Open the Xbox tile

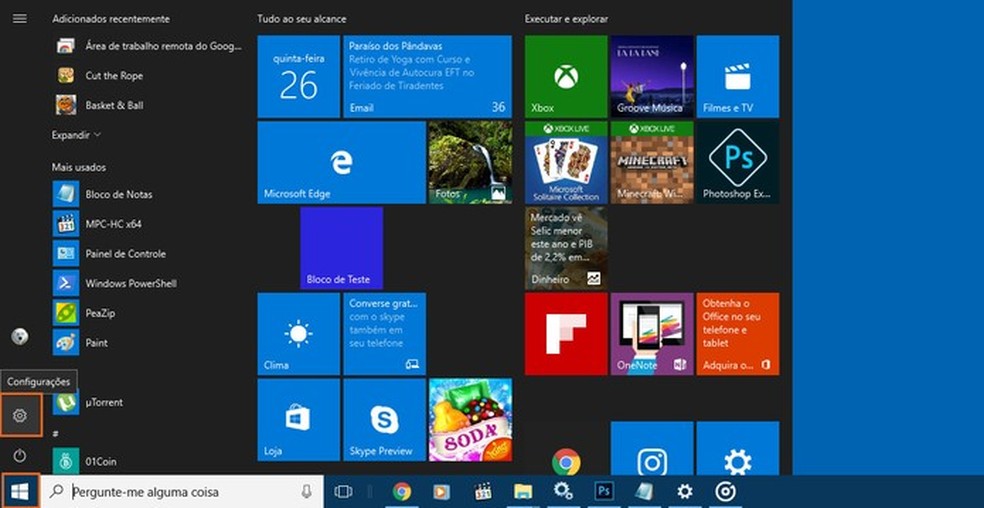(x=565, y=77)
